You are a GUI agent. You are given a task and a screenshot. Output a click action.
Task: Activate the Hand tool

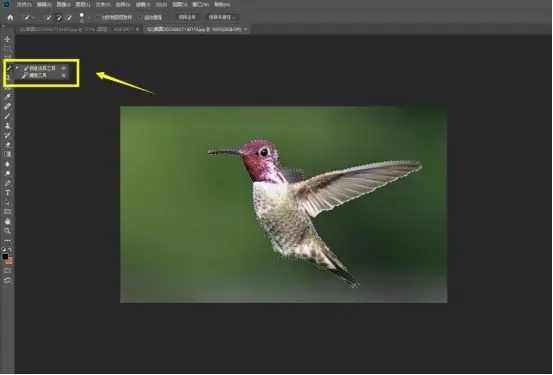point(7,222)
